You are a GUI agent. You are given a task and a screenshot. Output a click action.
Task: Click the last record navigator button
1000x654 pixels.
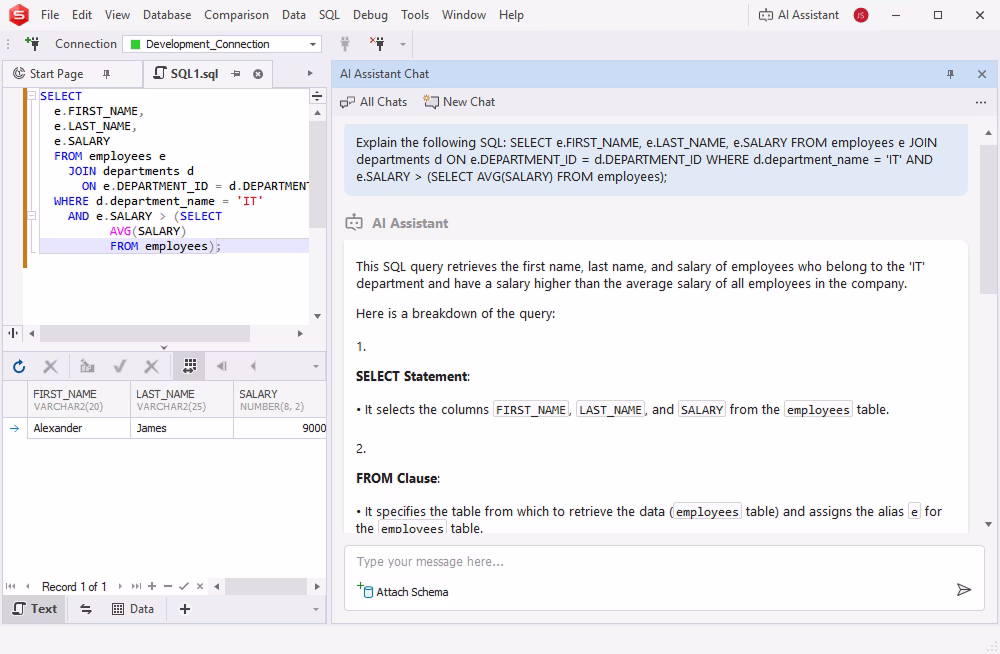tap(136, 586)
